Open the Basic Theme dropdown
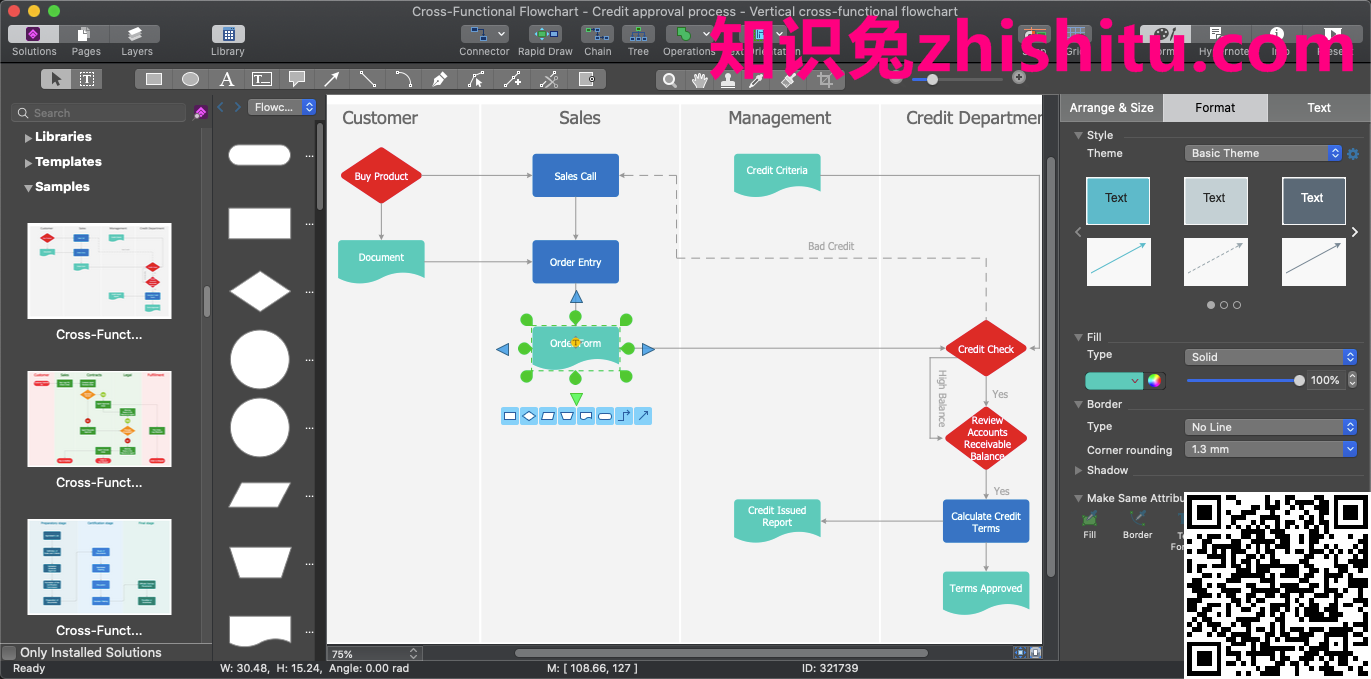This screenshot has width=1371, height=679. (x=1264, y=153)
